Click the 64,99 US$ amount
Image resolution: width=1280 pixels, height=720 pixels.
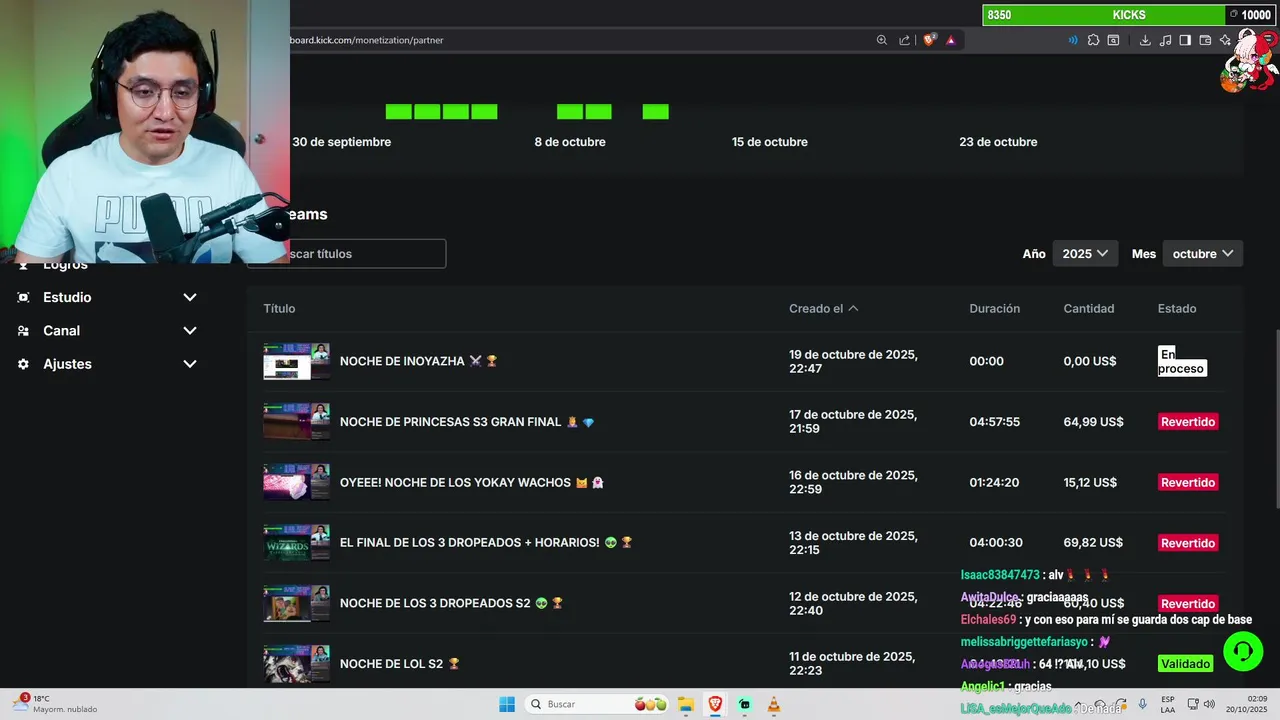[1093, 422]
